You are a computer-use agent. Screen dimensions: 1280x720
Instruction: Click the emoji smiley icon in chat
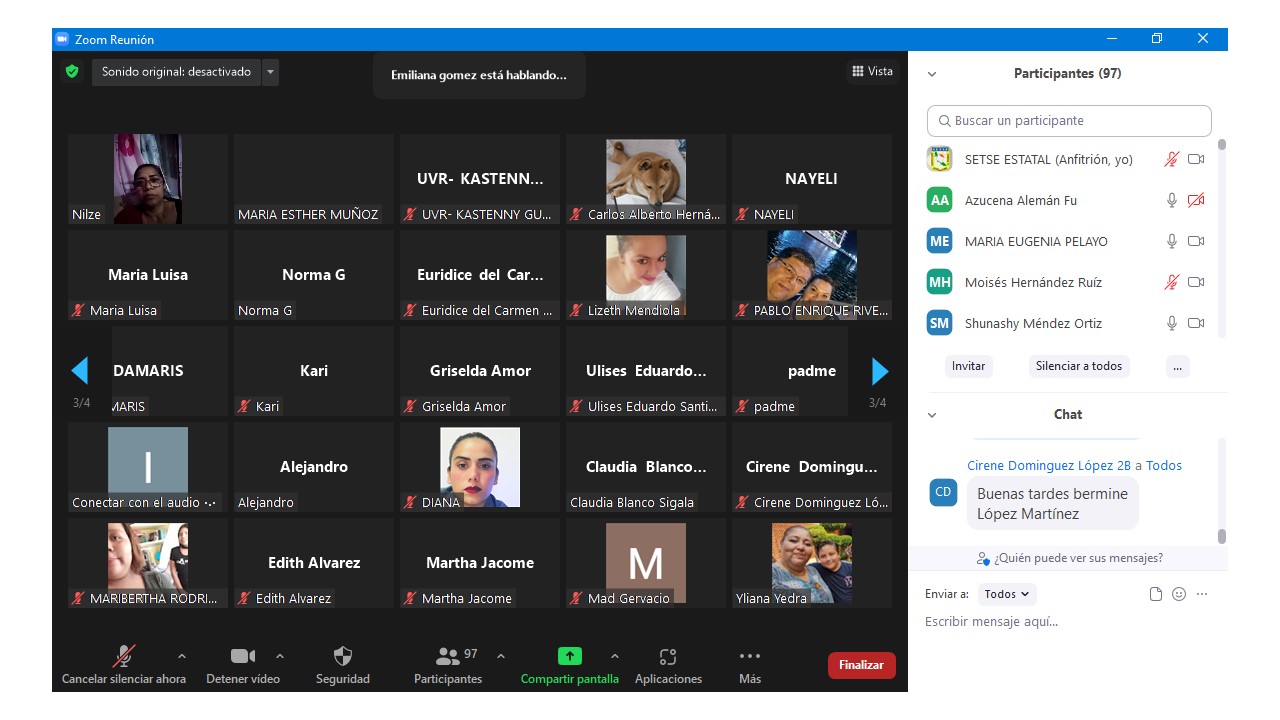1179,594
